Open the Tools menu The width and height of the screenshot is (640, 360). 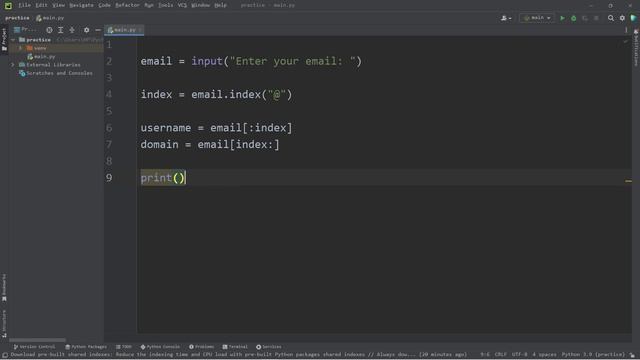point(165,5)
